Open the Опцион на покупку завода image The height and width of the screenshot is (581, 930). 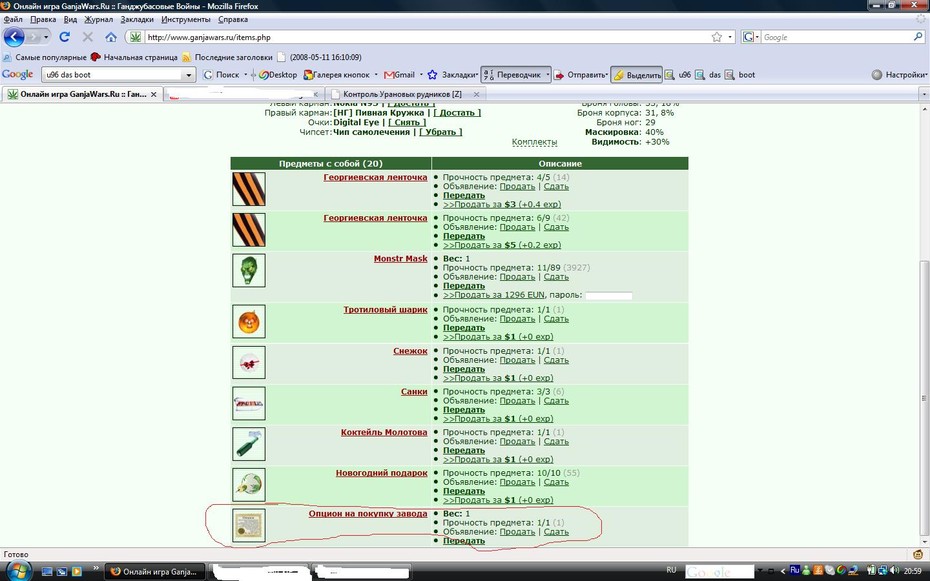(x=249, y=525)
